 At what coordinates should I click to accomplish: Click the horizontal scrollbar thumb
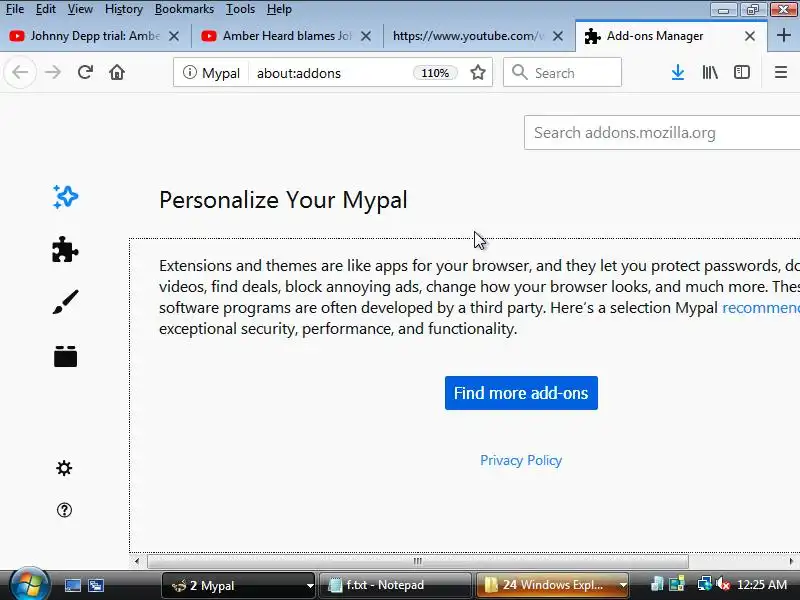(x=418, y=561)
